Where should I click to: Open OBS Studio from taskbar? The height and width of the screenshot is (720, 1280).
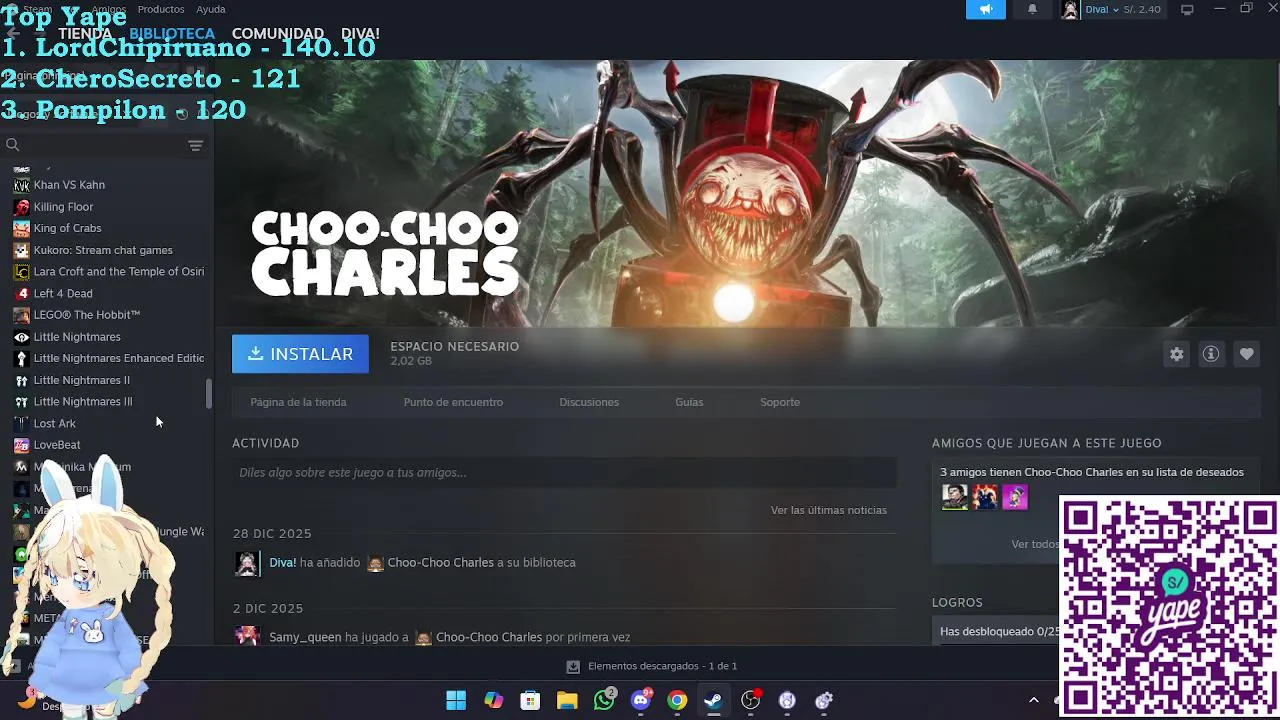pyautogui.click(x=750, y=700)
